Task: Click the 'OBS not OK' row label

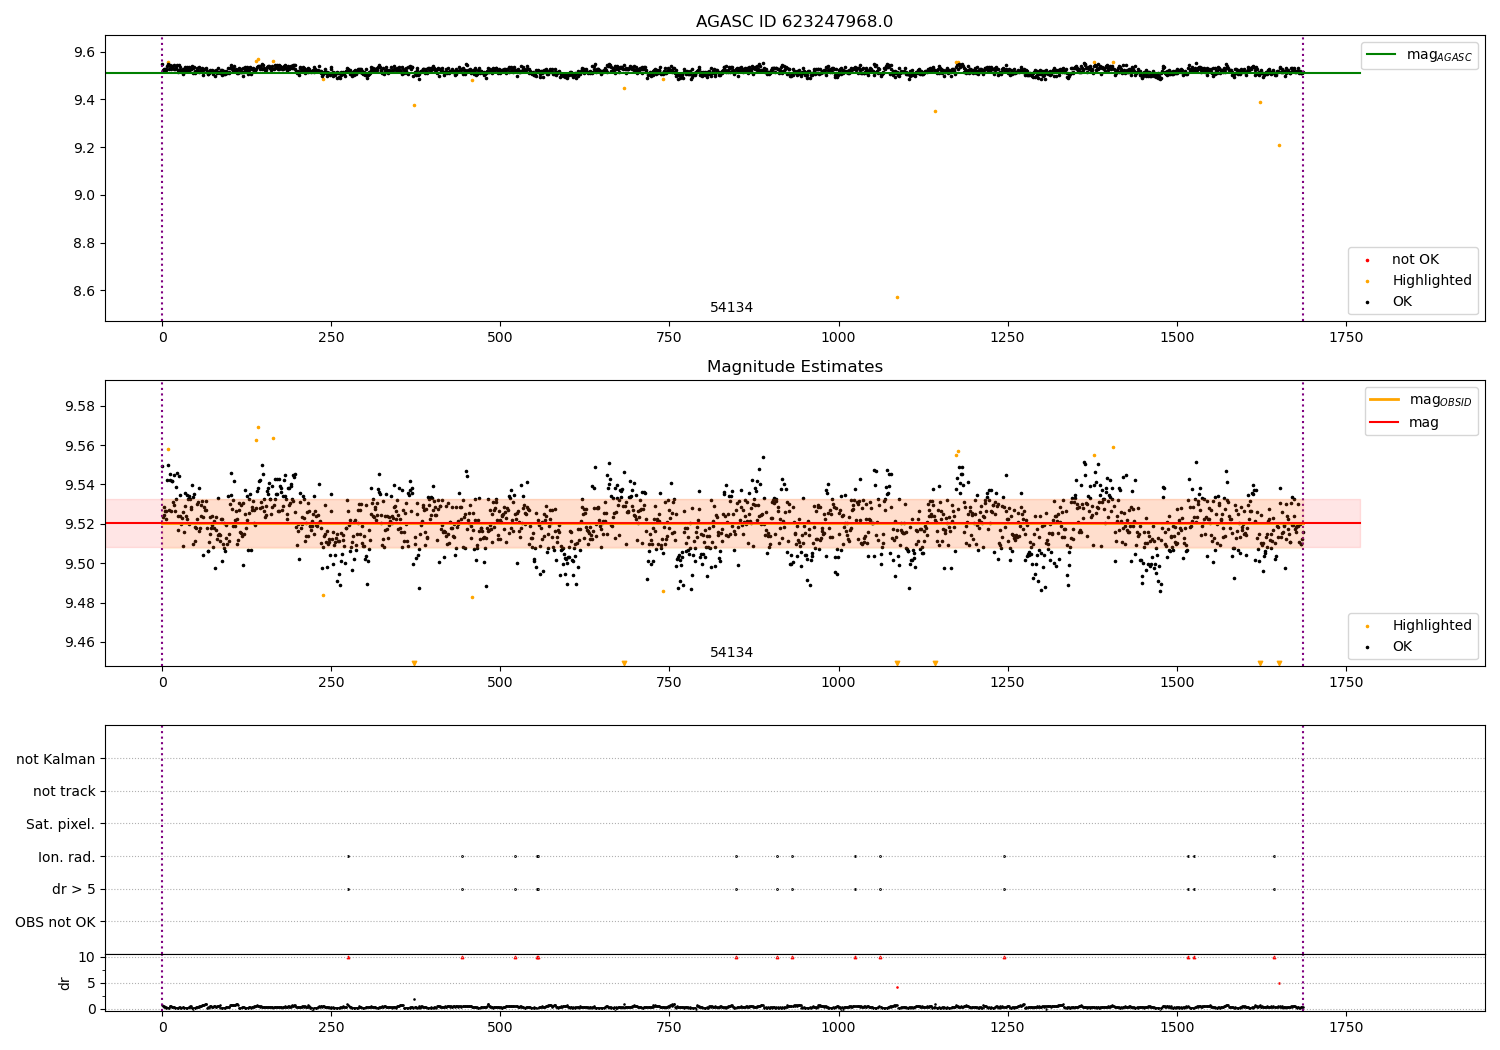Action: (56, 922)
